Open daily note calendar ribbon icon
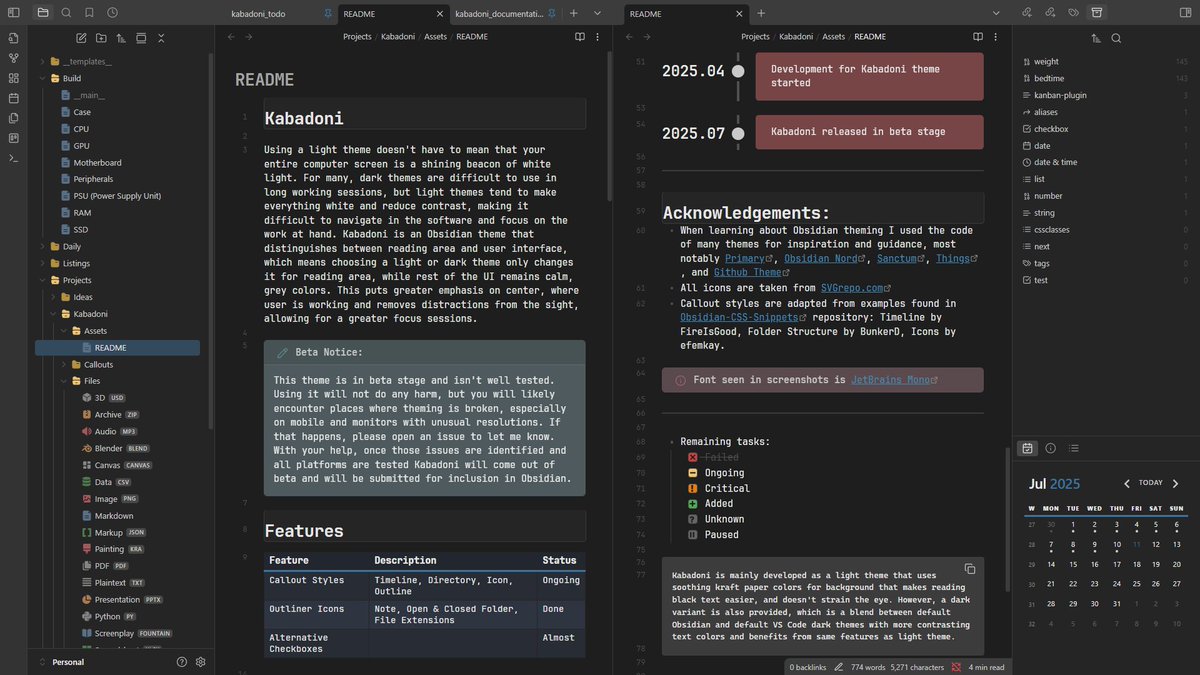The height and width of the screenshot is (675, 1200). click(14, 98)
